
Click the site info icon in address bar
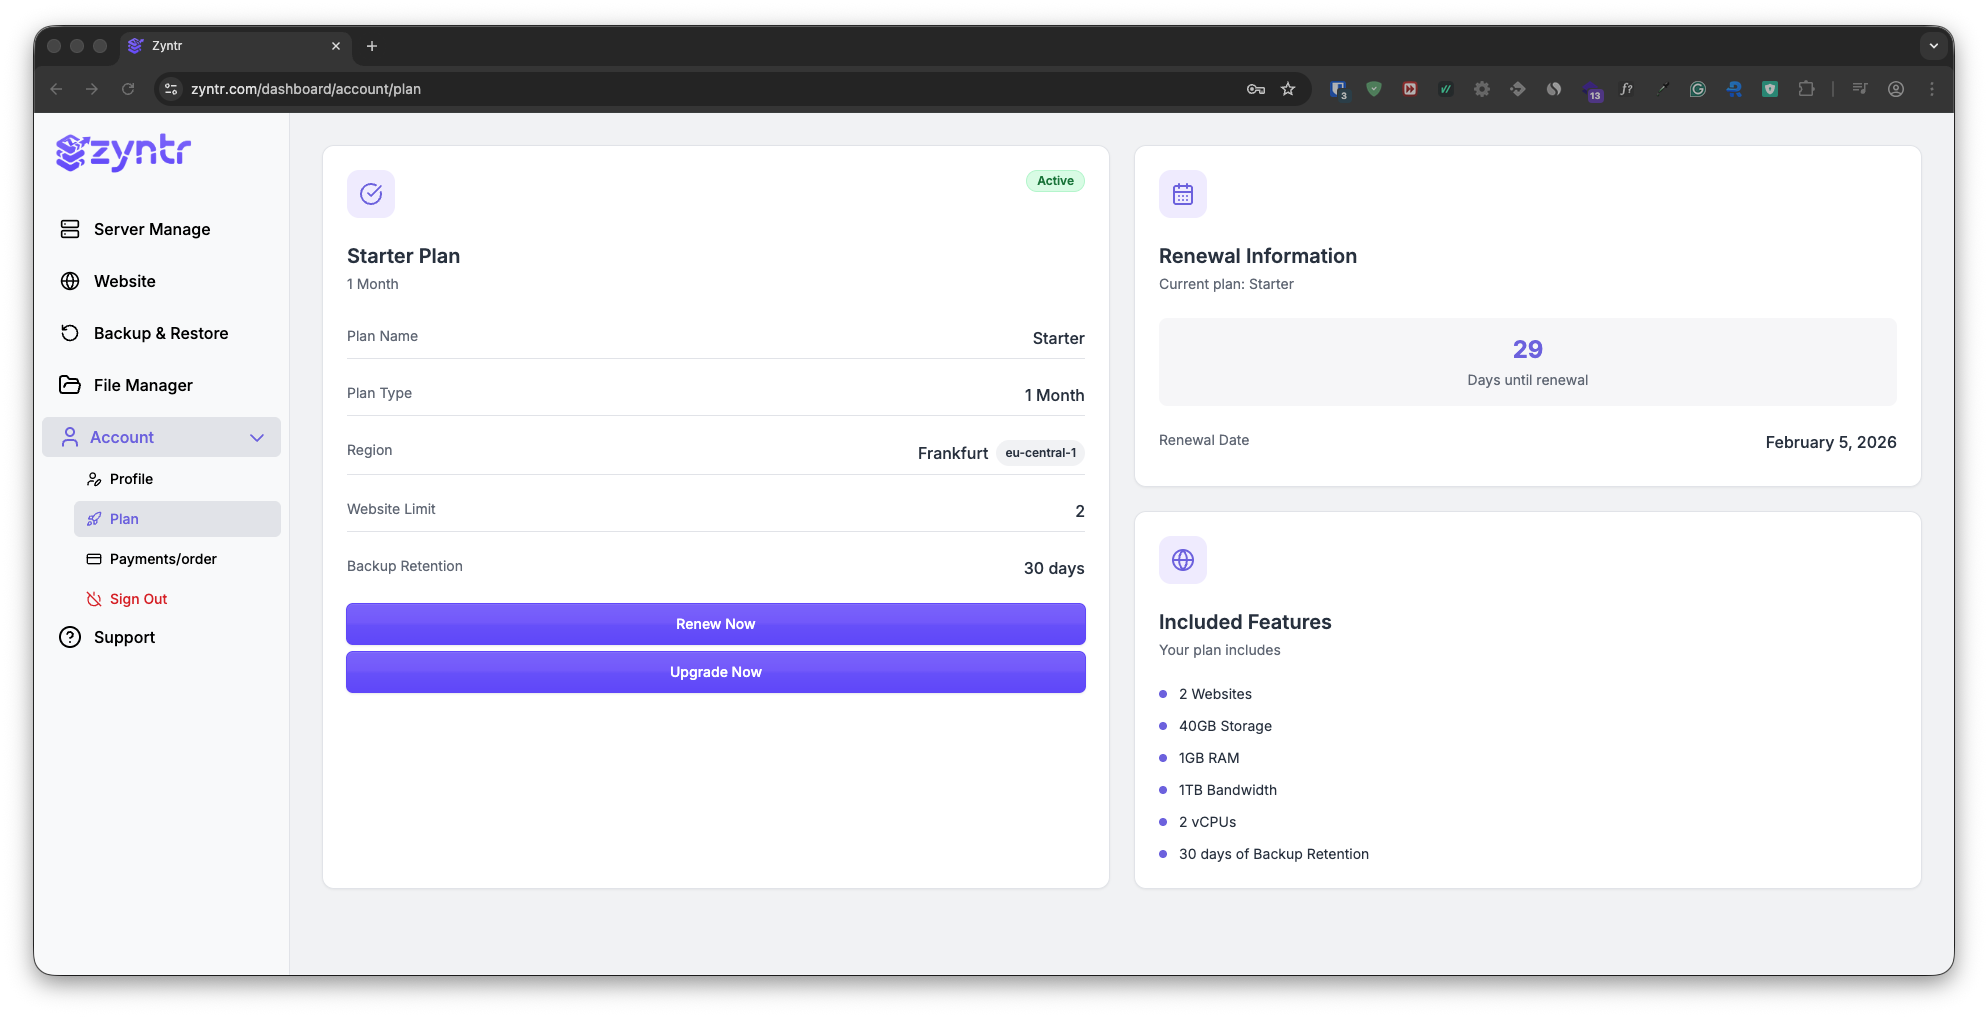click(171, 89)
